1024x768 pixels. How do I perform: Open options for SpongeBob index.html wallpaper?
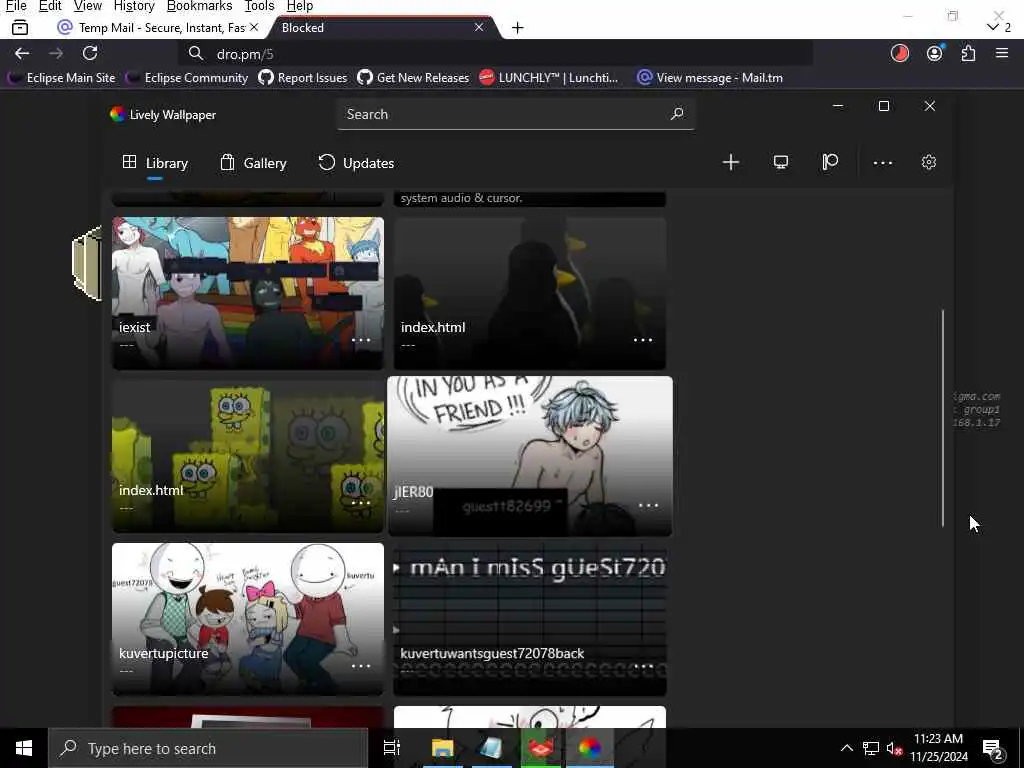pos(361,503)
